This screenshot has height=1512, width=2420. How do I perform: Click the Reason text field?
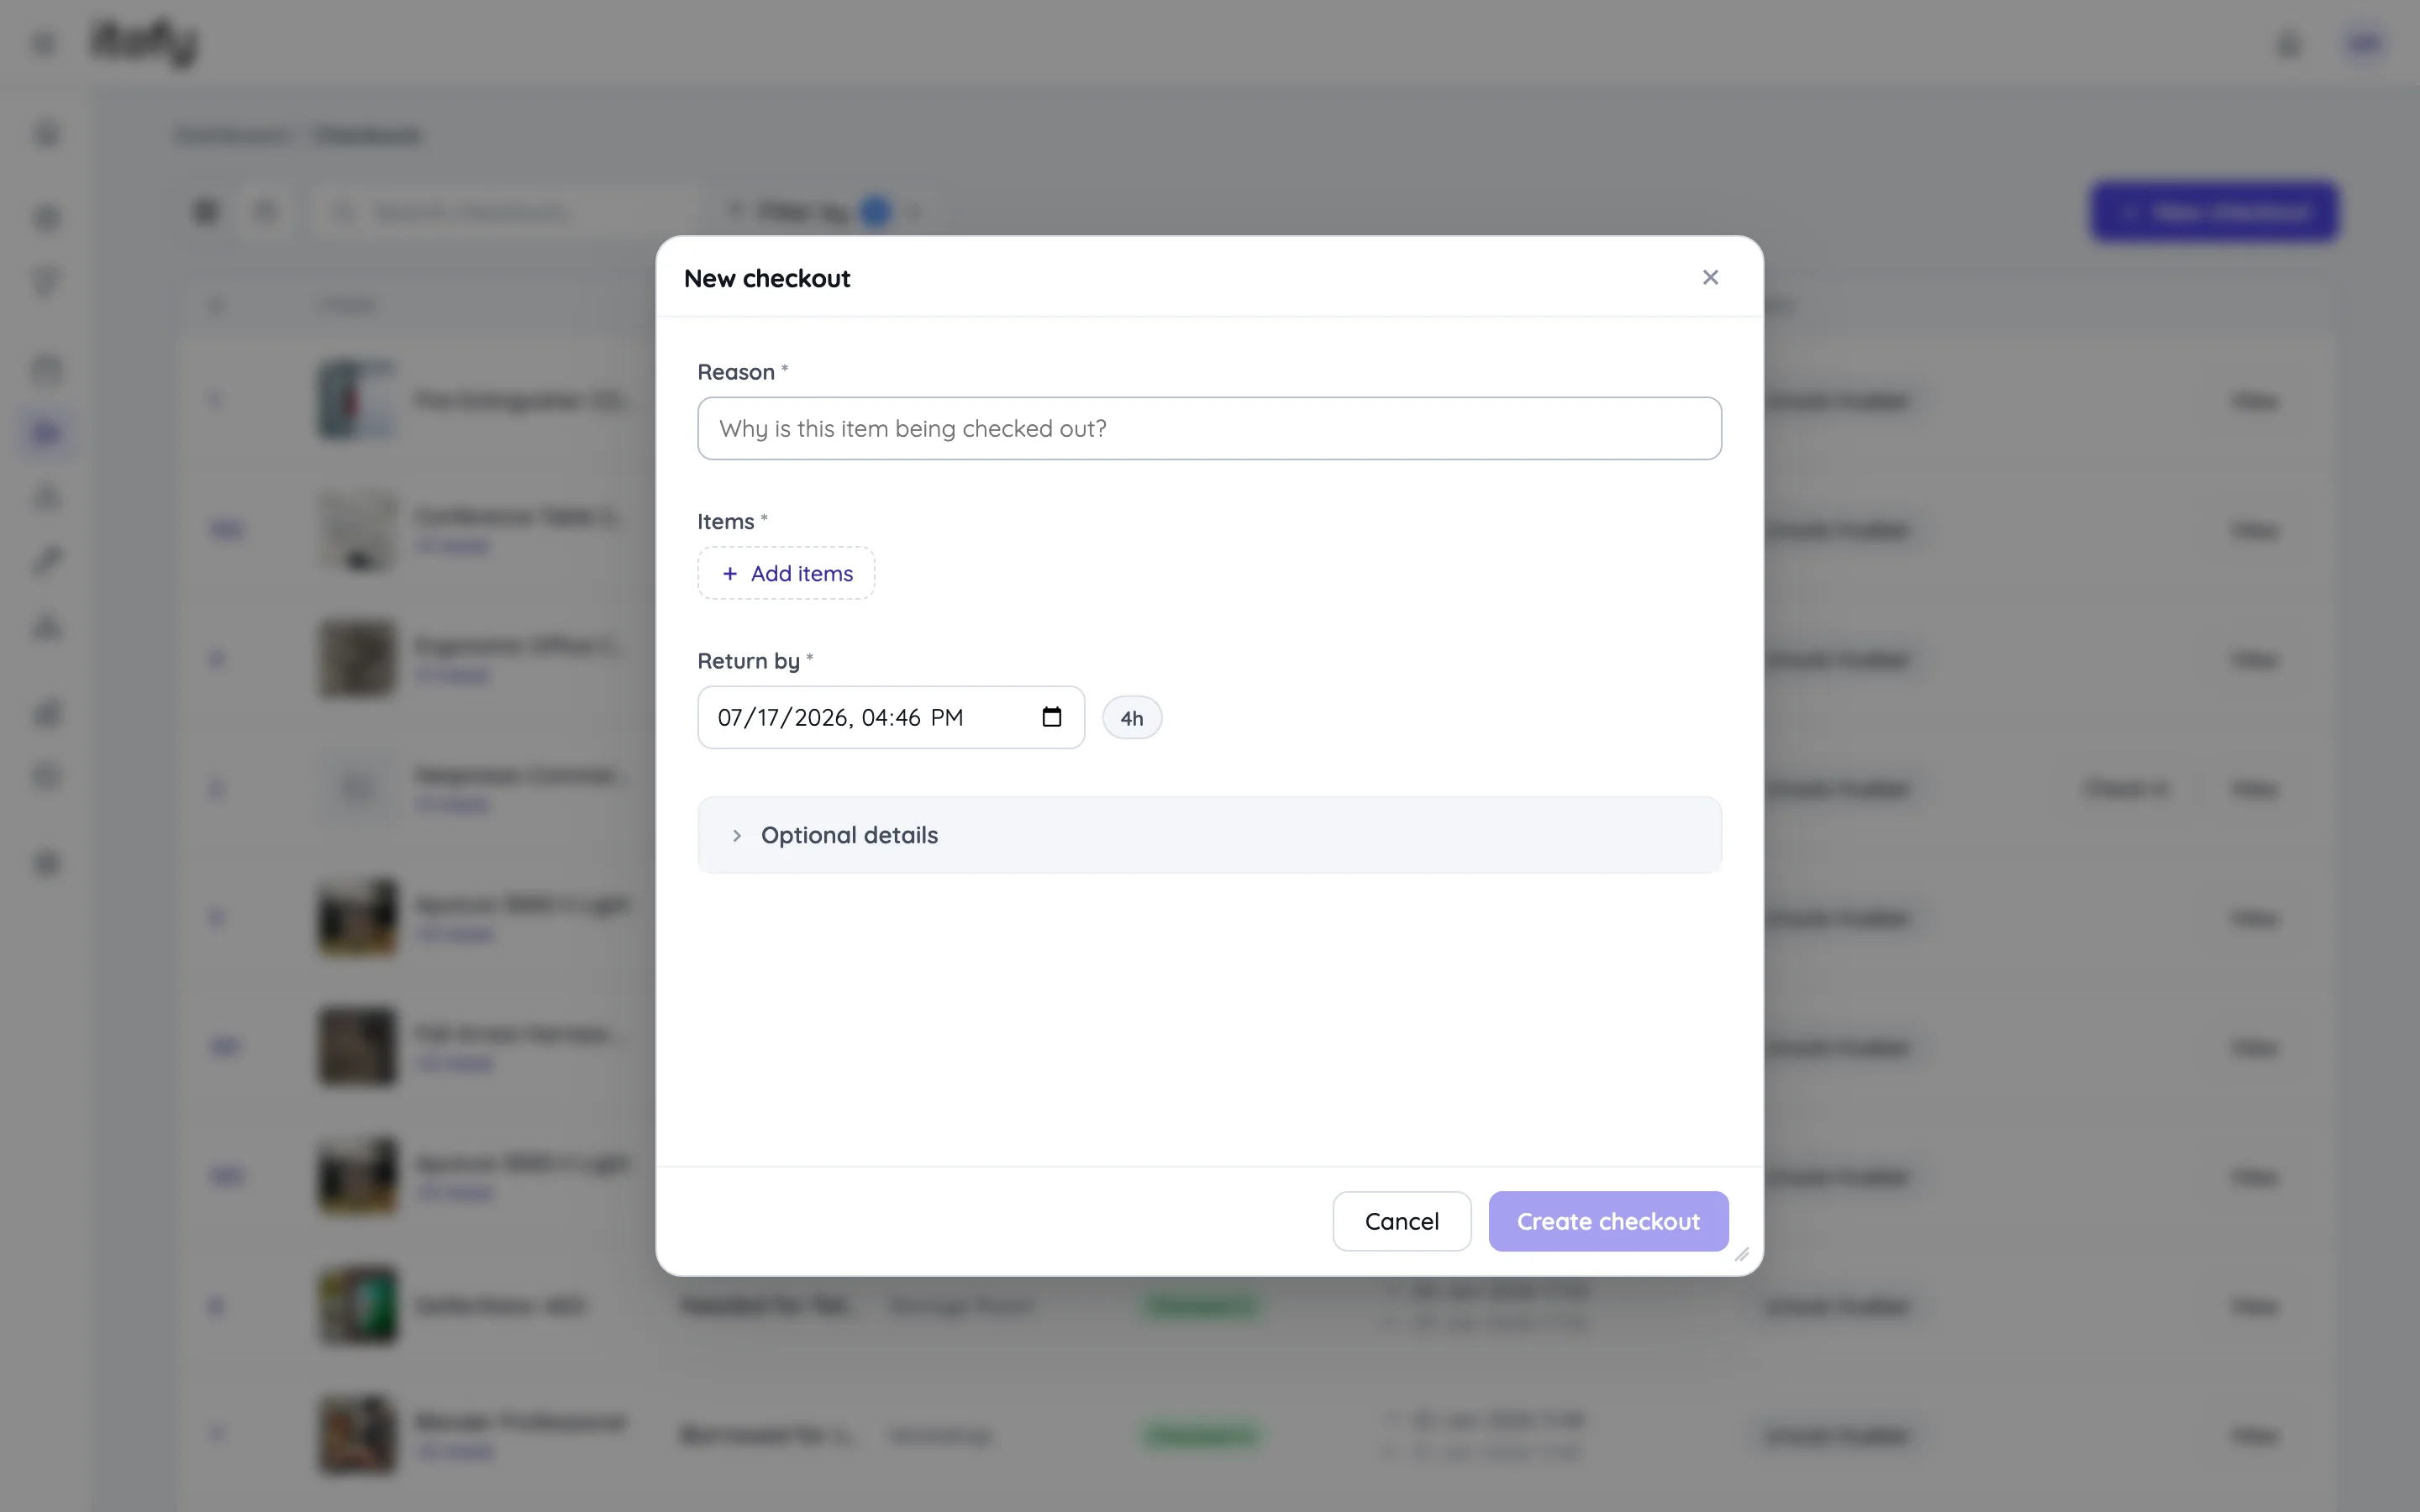click(x=1209, y=428)
